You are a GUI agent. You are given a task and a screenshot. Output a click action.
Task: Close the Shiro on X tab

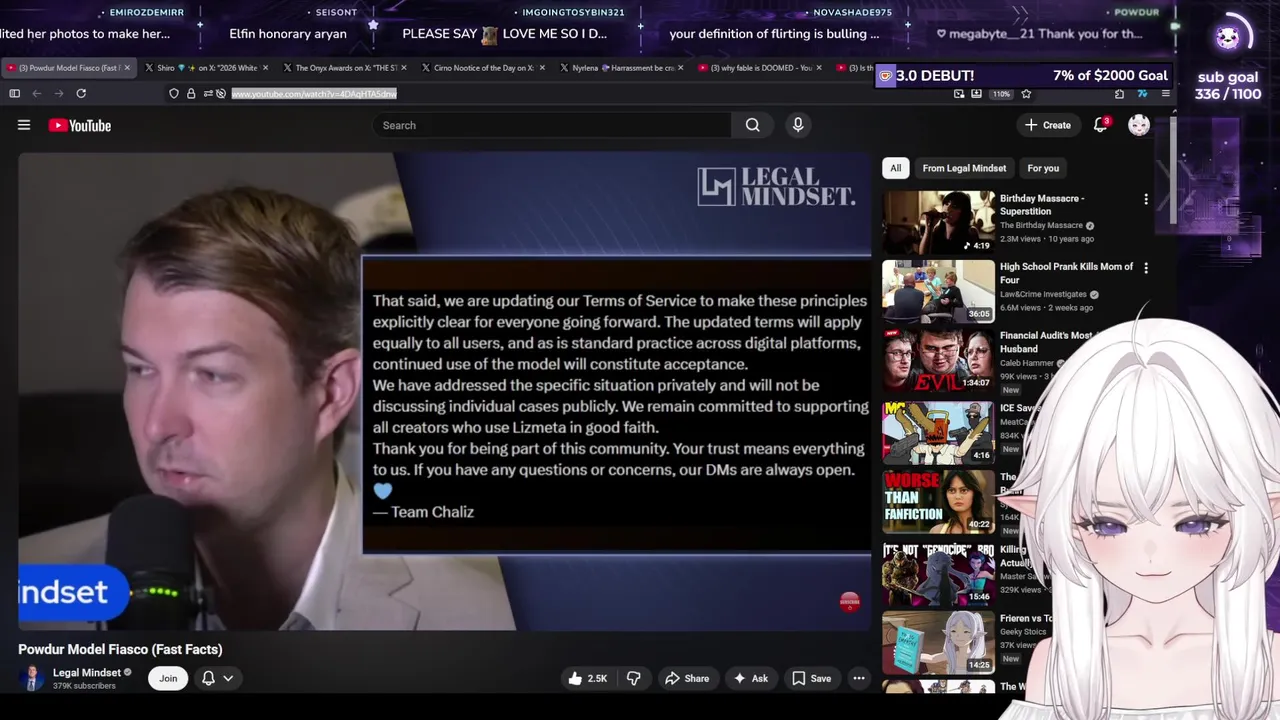(265, 68)
